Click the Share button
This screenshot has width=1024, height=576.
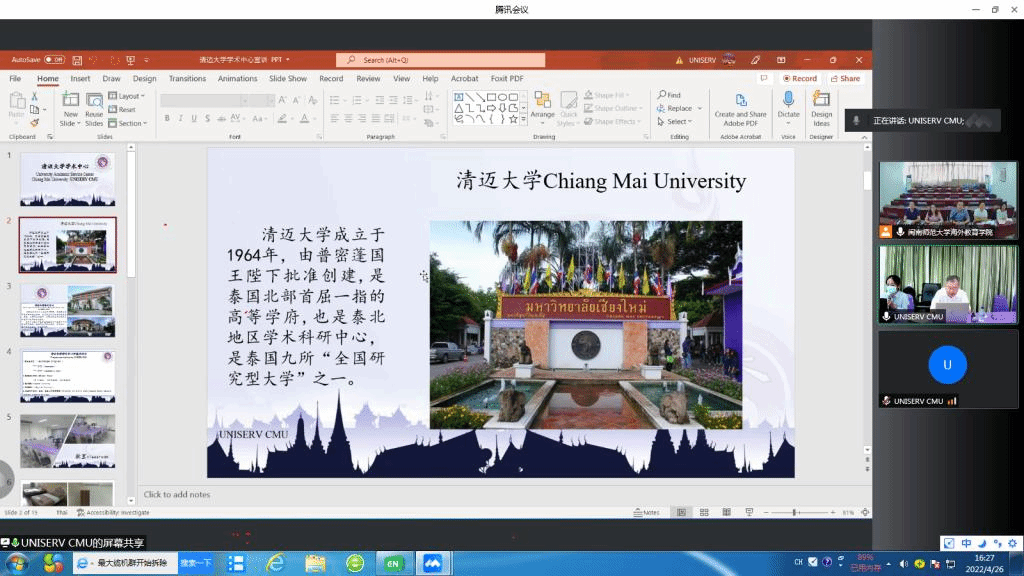coord(845,78)
